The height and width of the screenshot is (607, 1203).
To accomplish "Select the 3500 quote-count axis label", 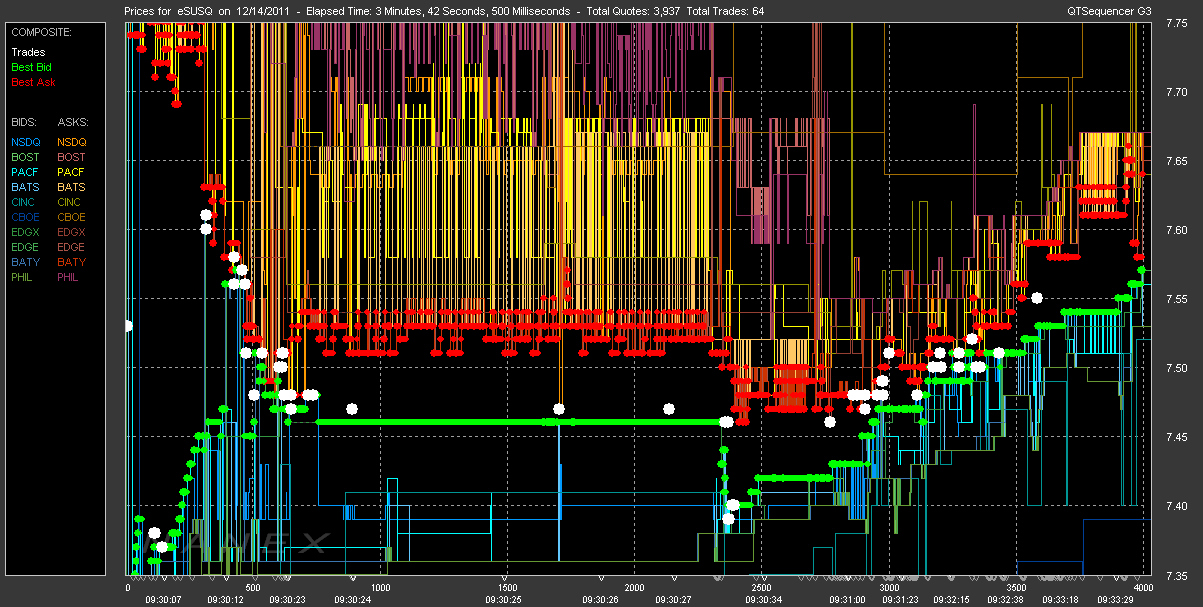I will click(1015, 588).
